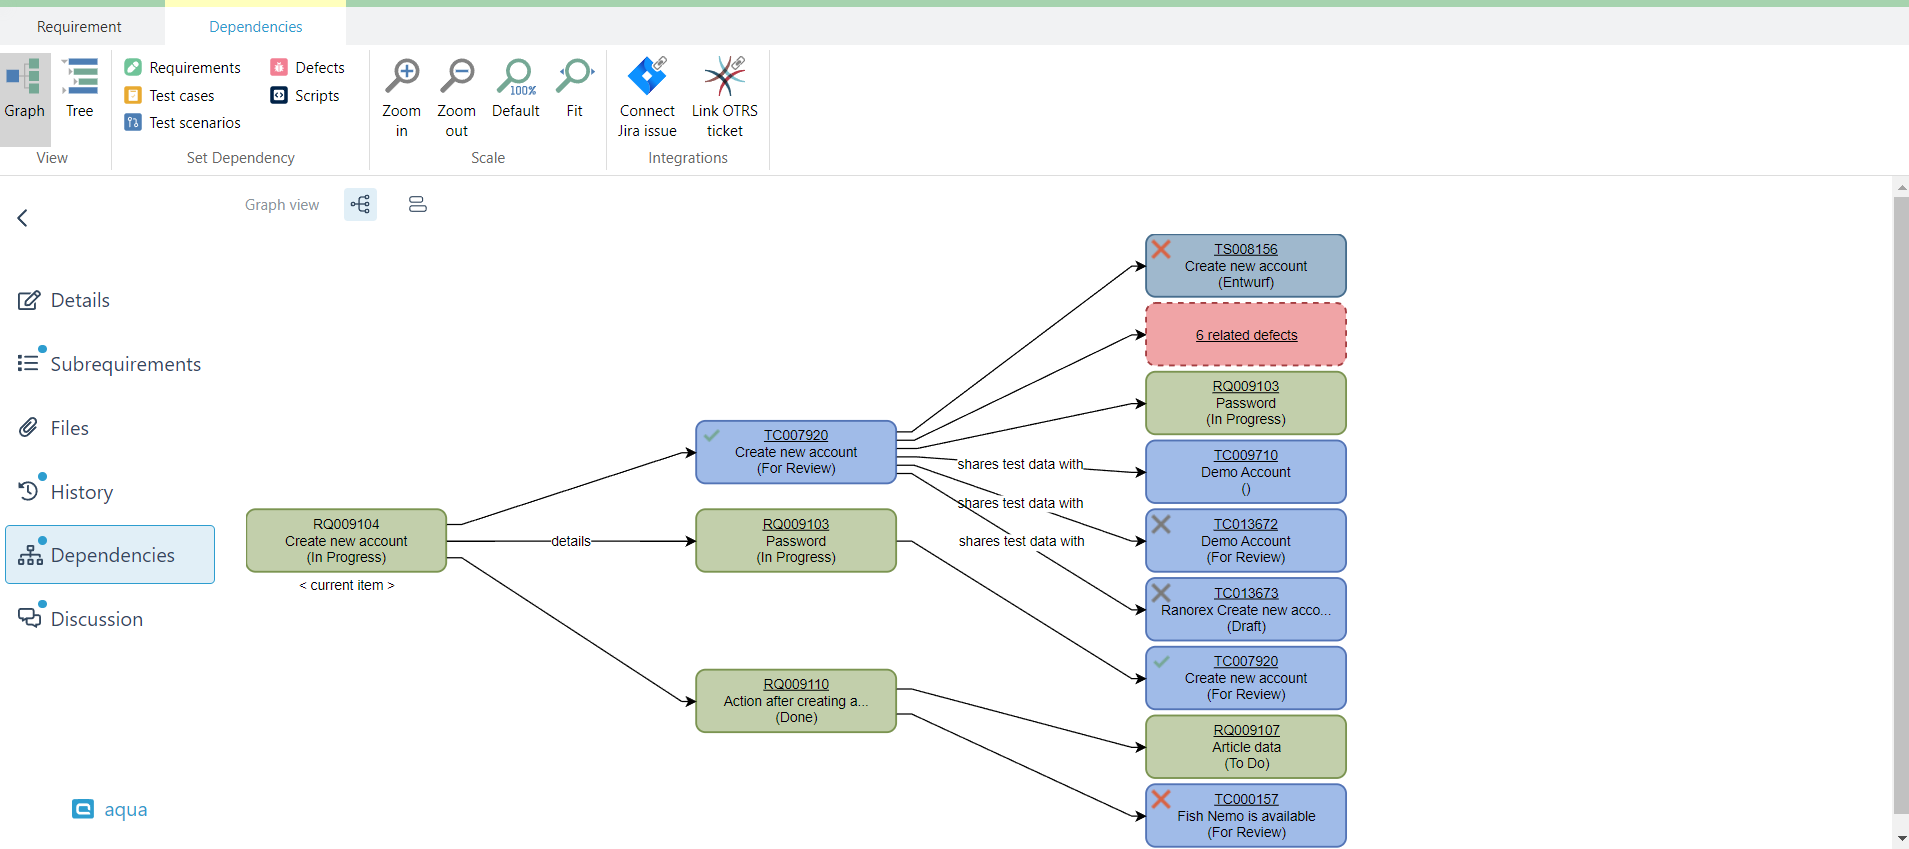Open Subrequirements in the sidebar
The height and width of the screenshot is (849, 1909).
click(125, 364)
